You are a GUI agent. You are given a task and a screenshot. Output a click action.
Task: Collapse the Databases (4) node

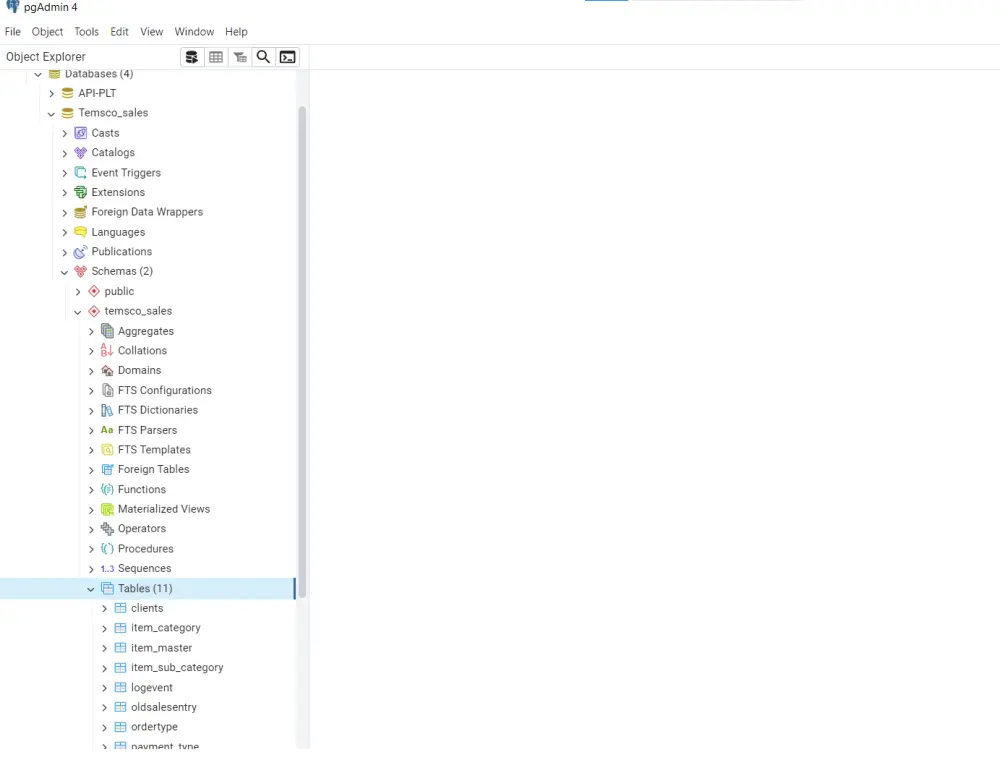(x=38, y=75)
